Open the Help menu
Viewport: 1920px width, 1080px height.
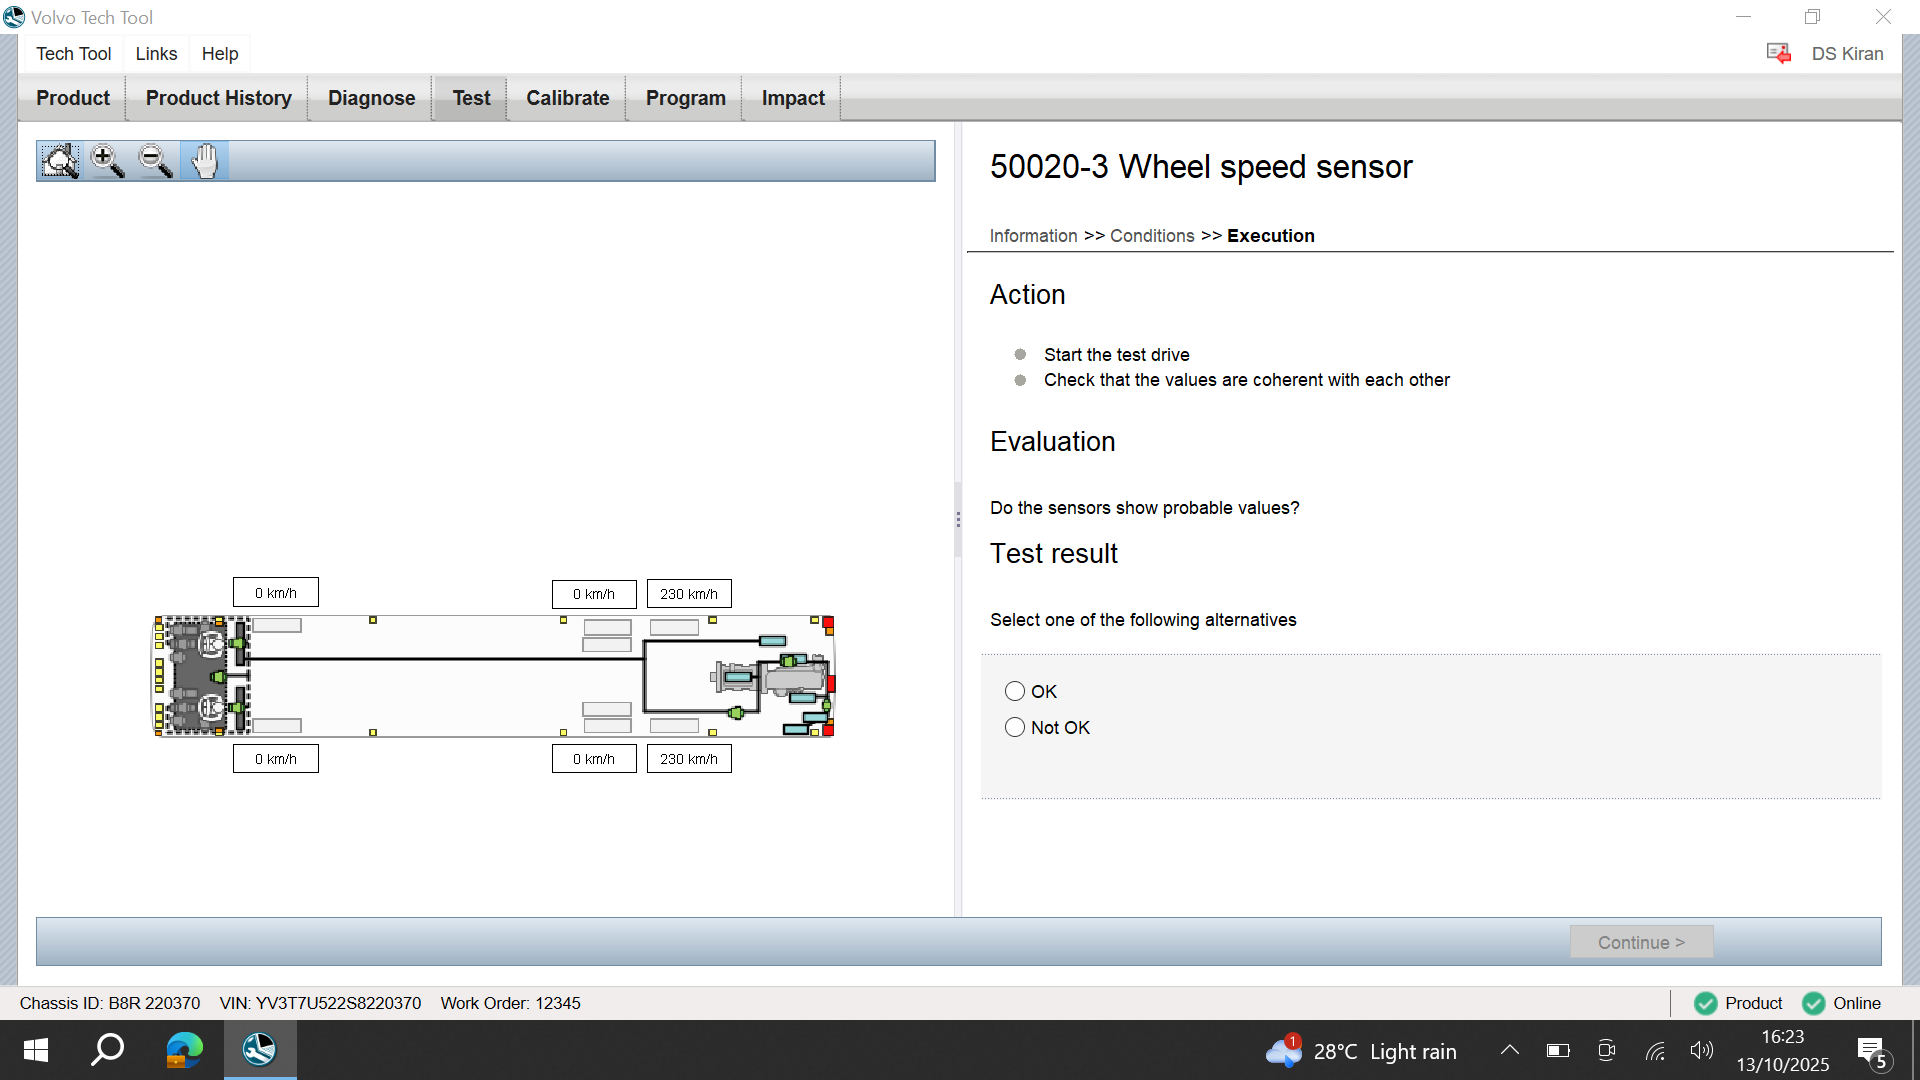pyautogui.click(x=220, y=54)
